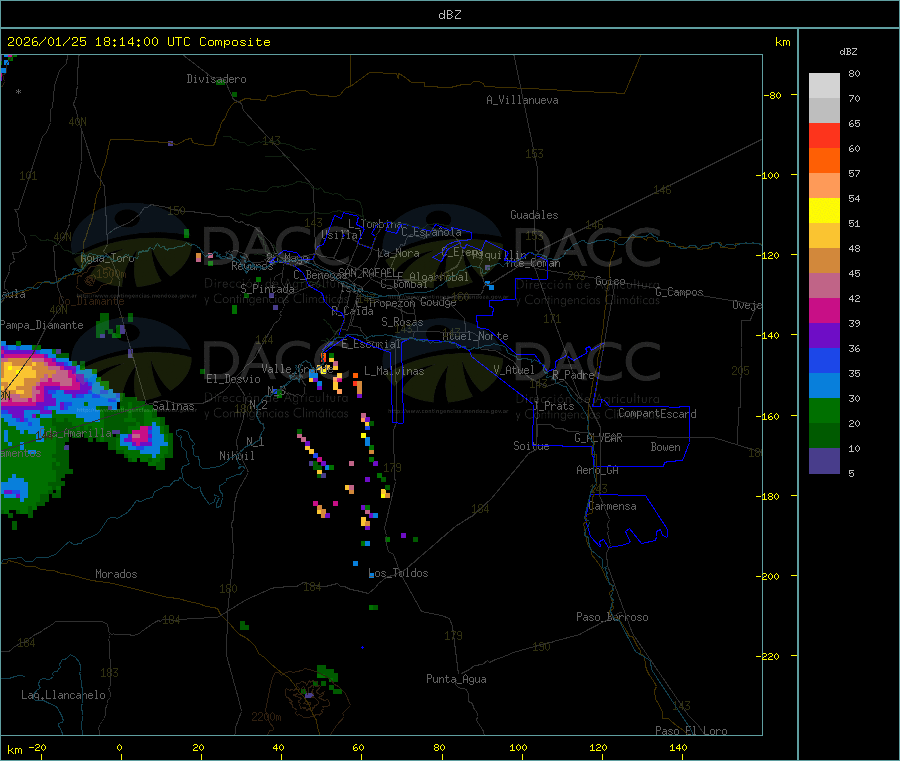This screenshot has width=900, height=761.
Task: Select the light blue 30-35 dBZ swatch
Action: coord(824,386)
